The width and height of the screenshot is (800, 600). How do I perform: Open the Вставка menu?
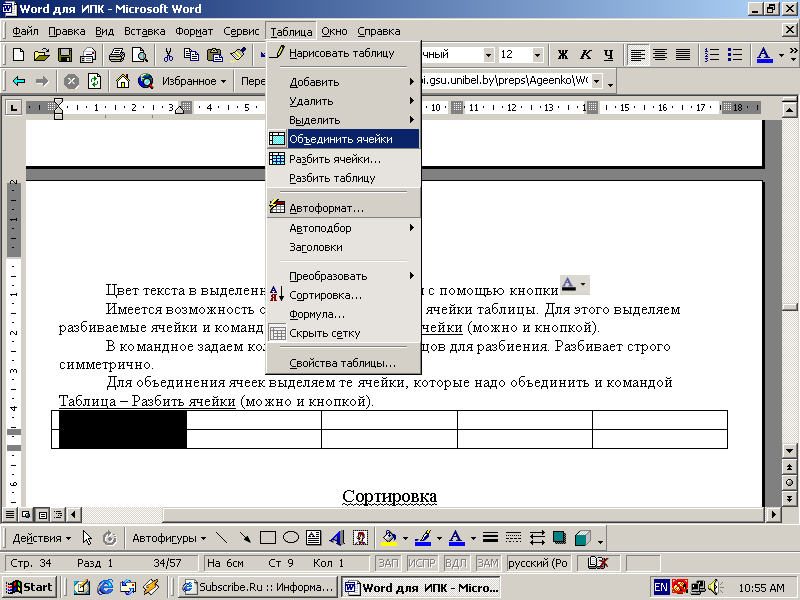click(x=144, y=31)
